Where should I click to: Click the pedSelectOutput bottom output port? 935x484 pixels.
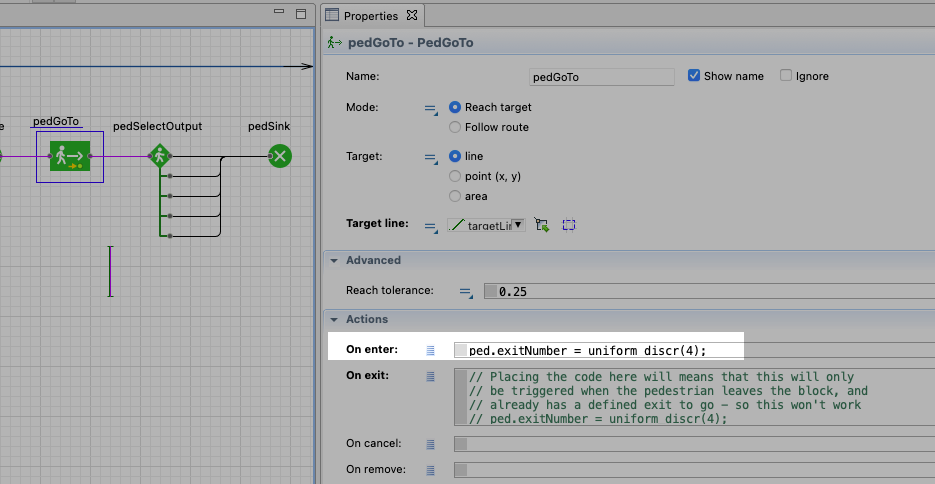pos(170,236)
